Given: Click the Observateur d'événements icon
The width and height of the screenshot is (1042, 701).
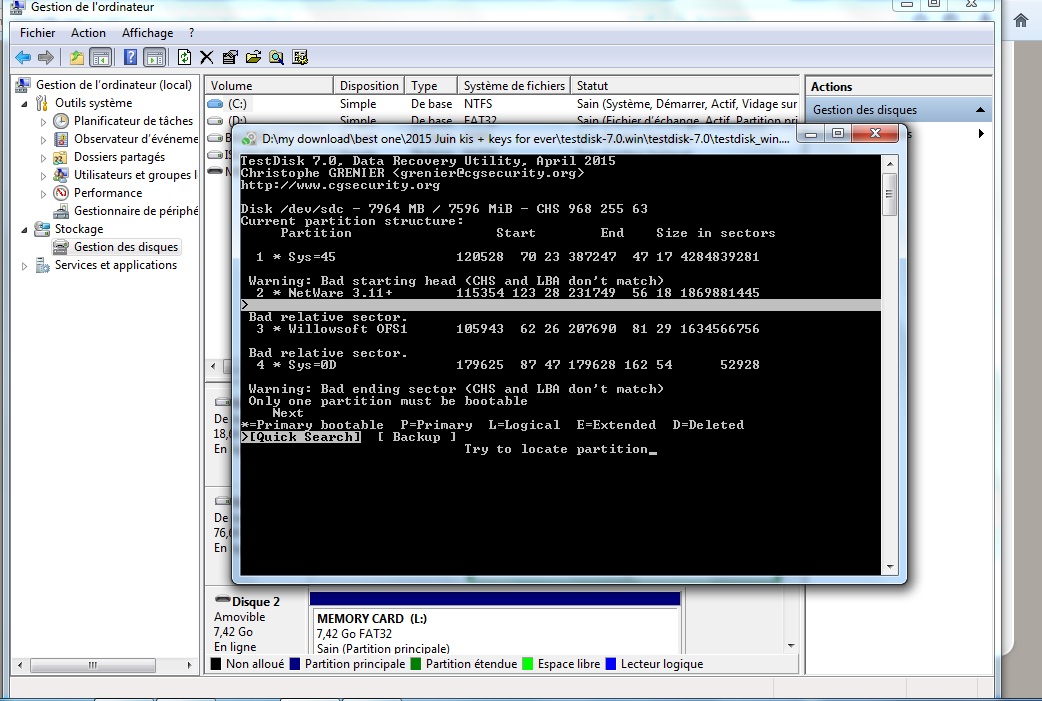Looking at the screenshot, I should [x=61, y=139].
